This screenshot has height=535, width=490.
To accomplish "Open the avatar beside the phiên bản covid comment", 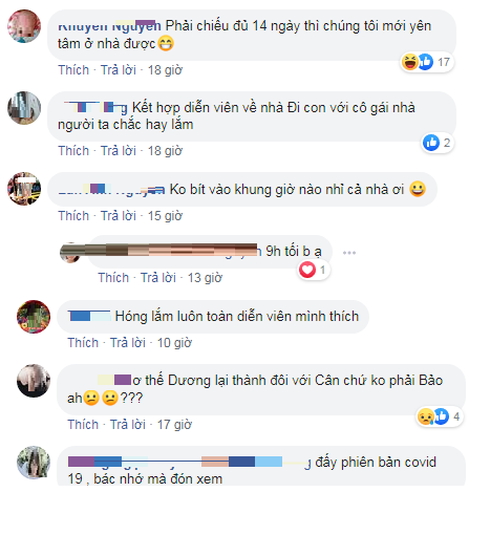I will (x=33, y=462).
